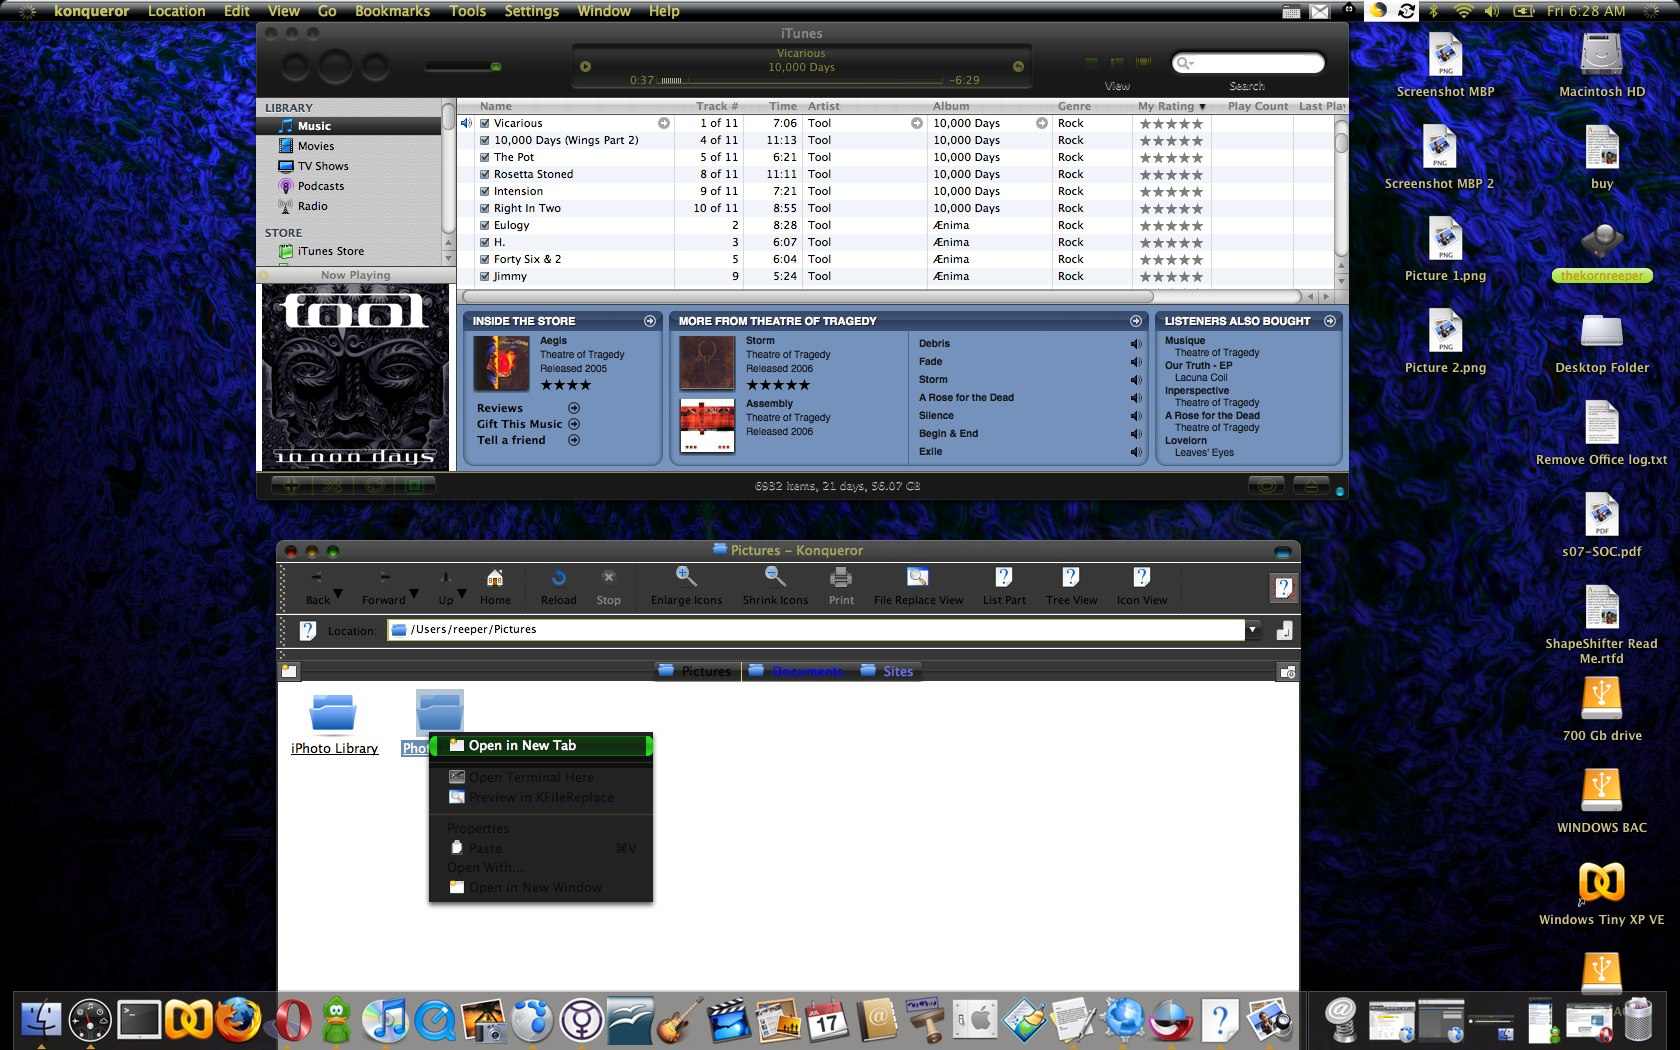The width and height of the screenshot is (1680, 1050).
Task: Click iTunes search field
Action: point(1247,63)
